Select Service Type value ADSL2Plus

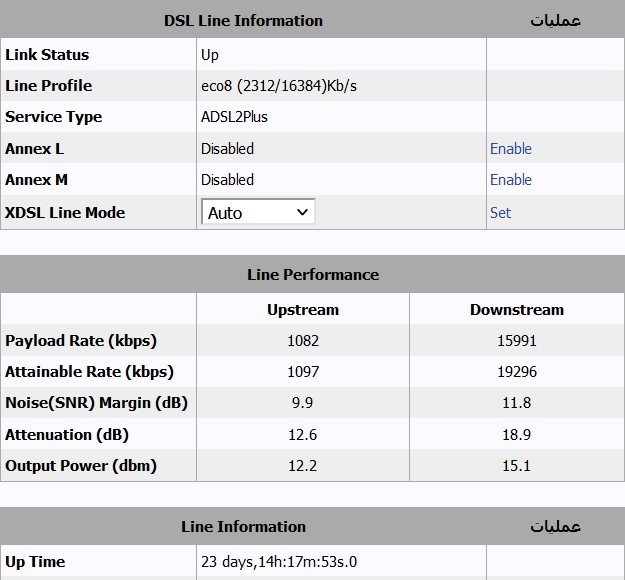(234, 117)
